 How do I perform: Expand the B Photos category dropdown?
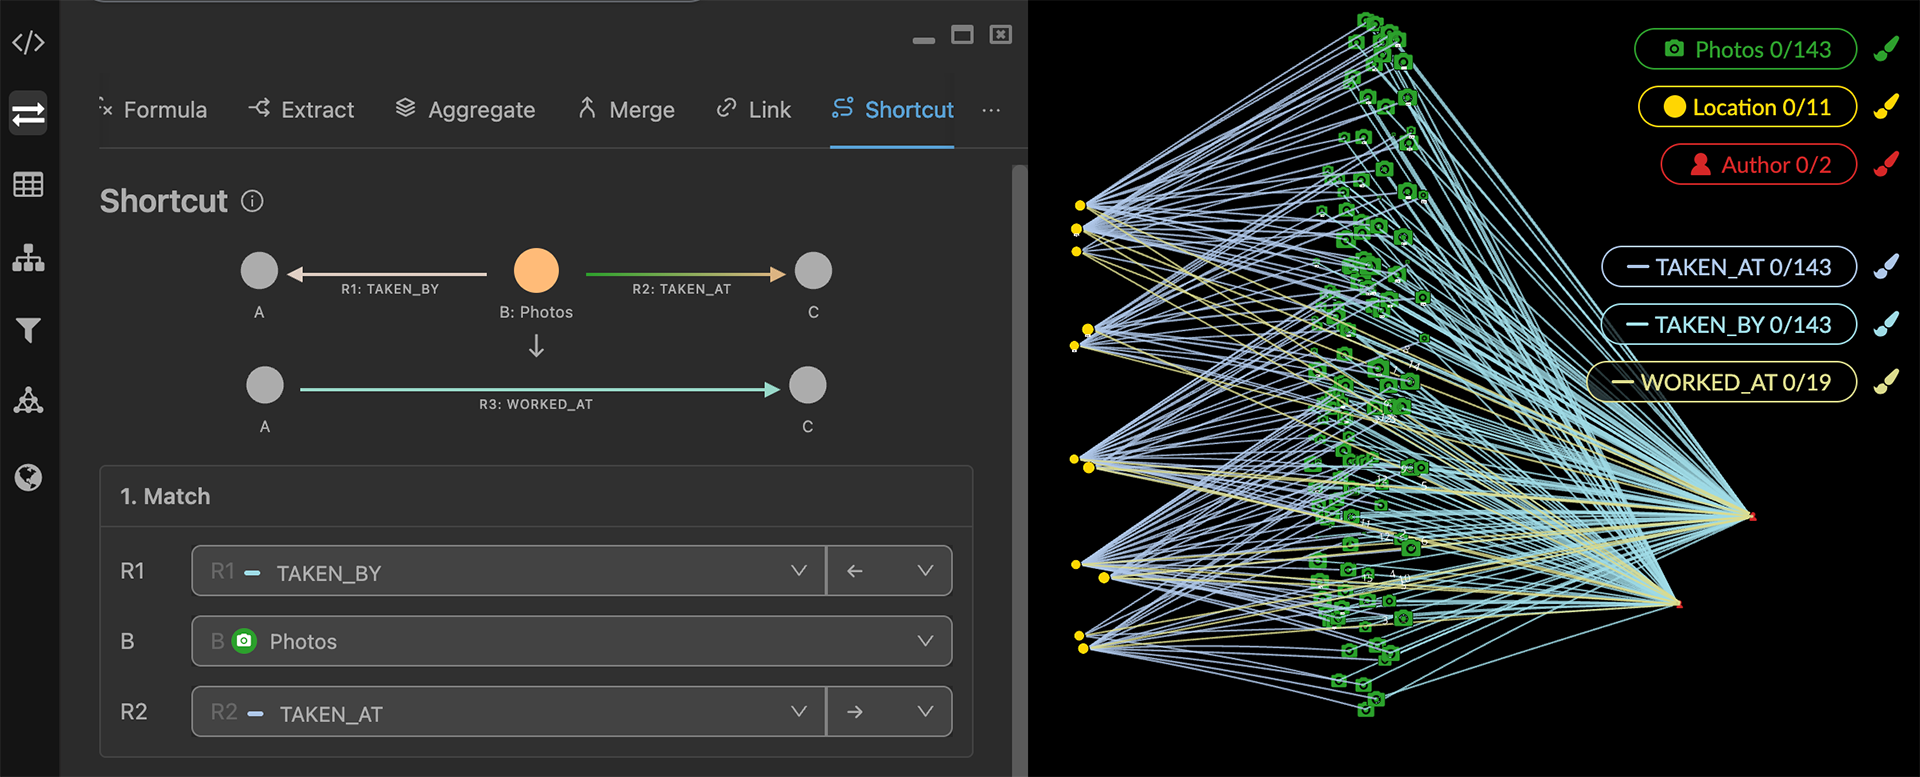[x=571, y=642]
